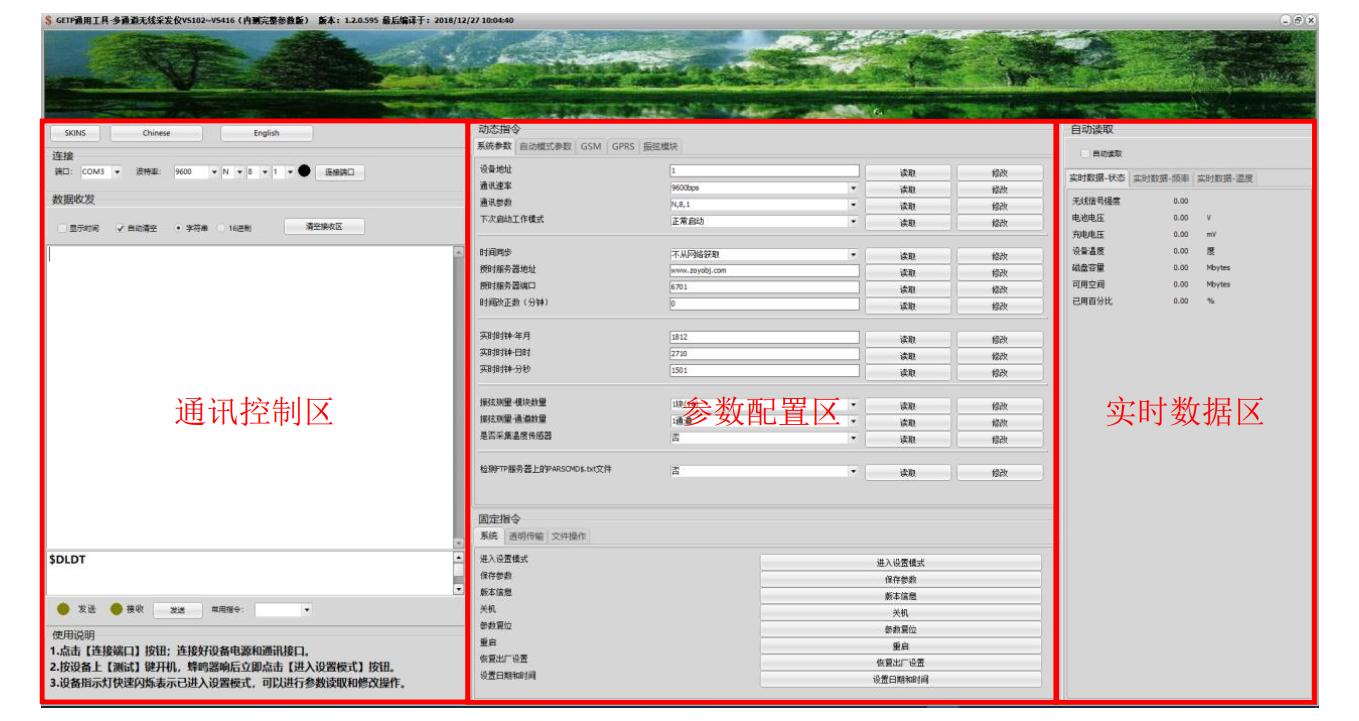Screen dimensions: 1359x721
Task: Switch to the 实时数据-温度 tab
Action: click(x=1225, y=178)
